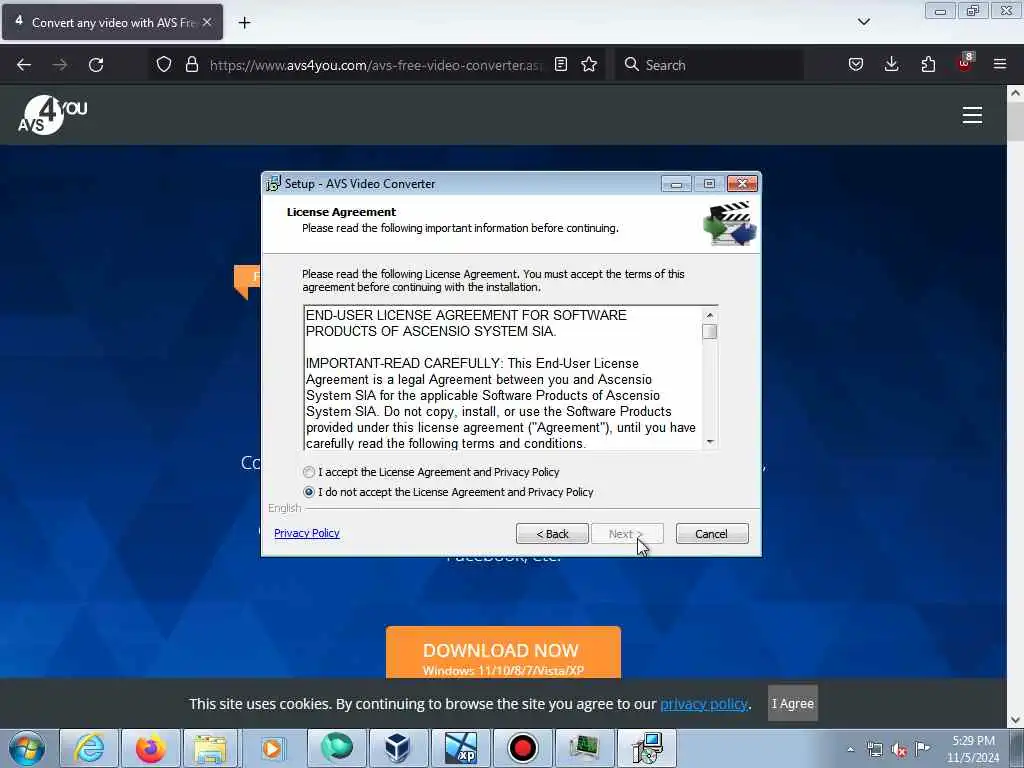Viewport: 1024px width, 768px height.
Task: Open the VirtualBox cube taskbar icon
Action: [398, 748]
